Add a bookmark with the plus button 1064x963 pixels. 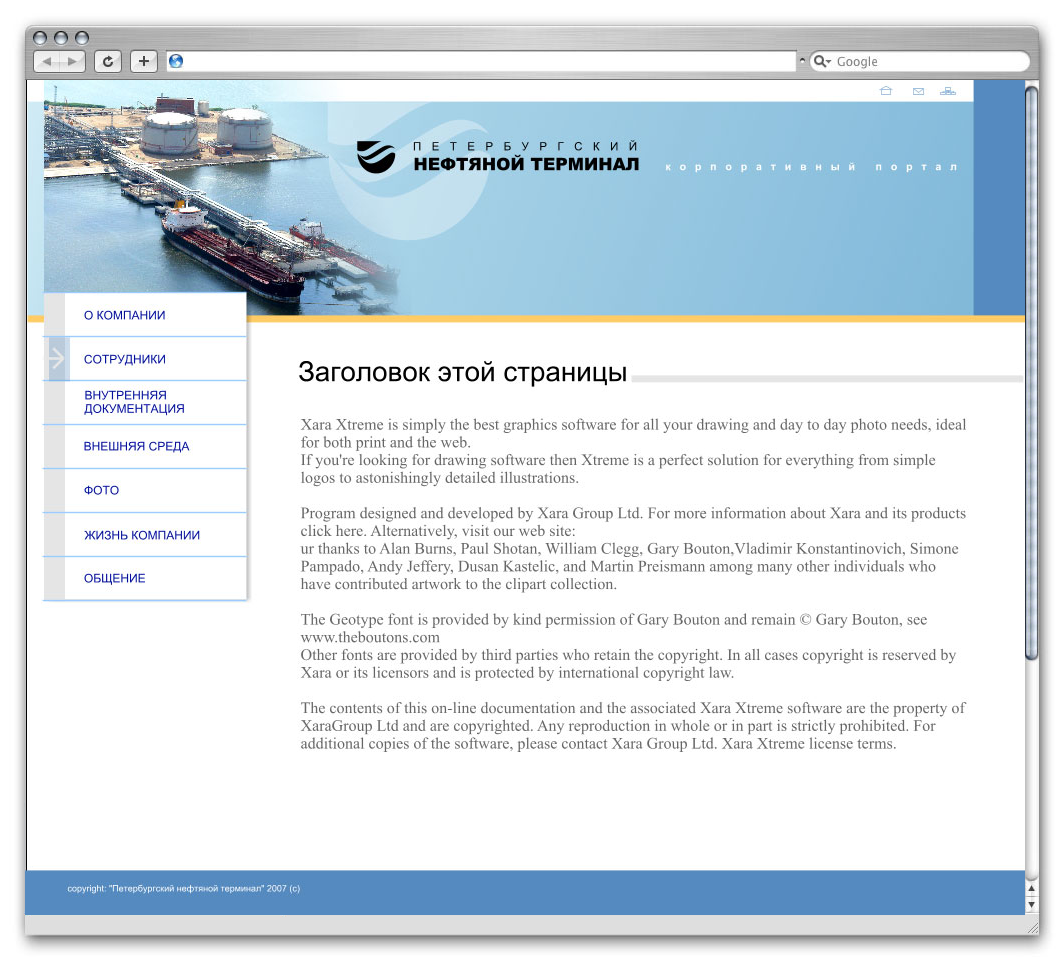click(x=143, y=62)
